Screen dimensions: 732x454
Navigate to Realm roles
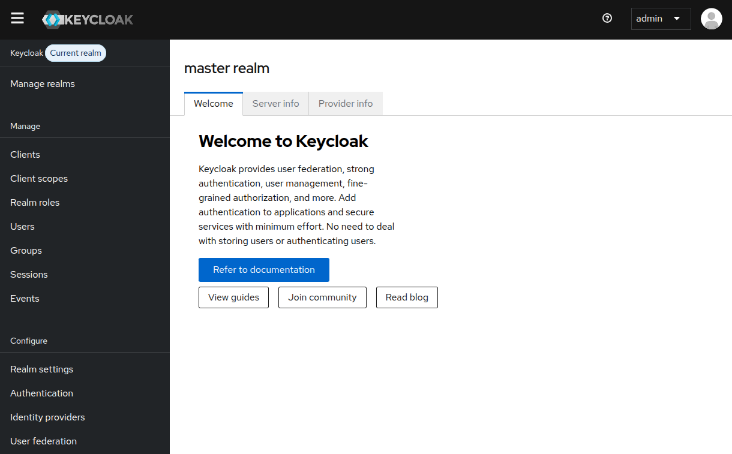[35, 203]
